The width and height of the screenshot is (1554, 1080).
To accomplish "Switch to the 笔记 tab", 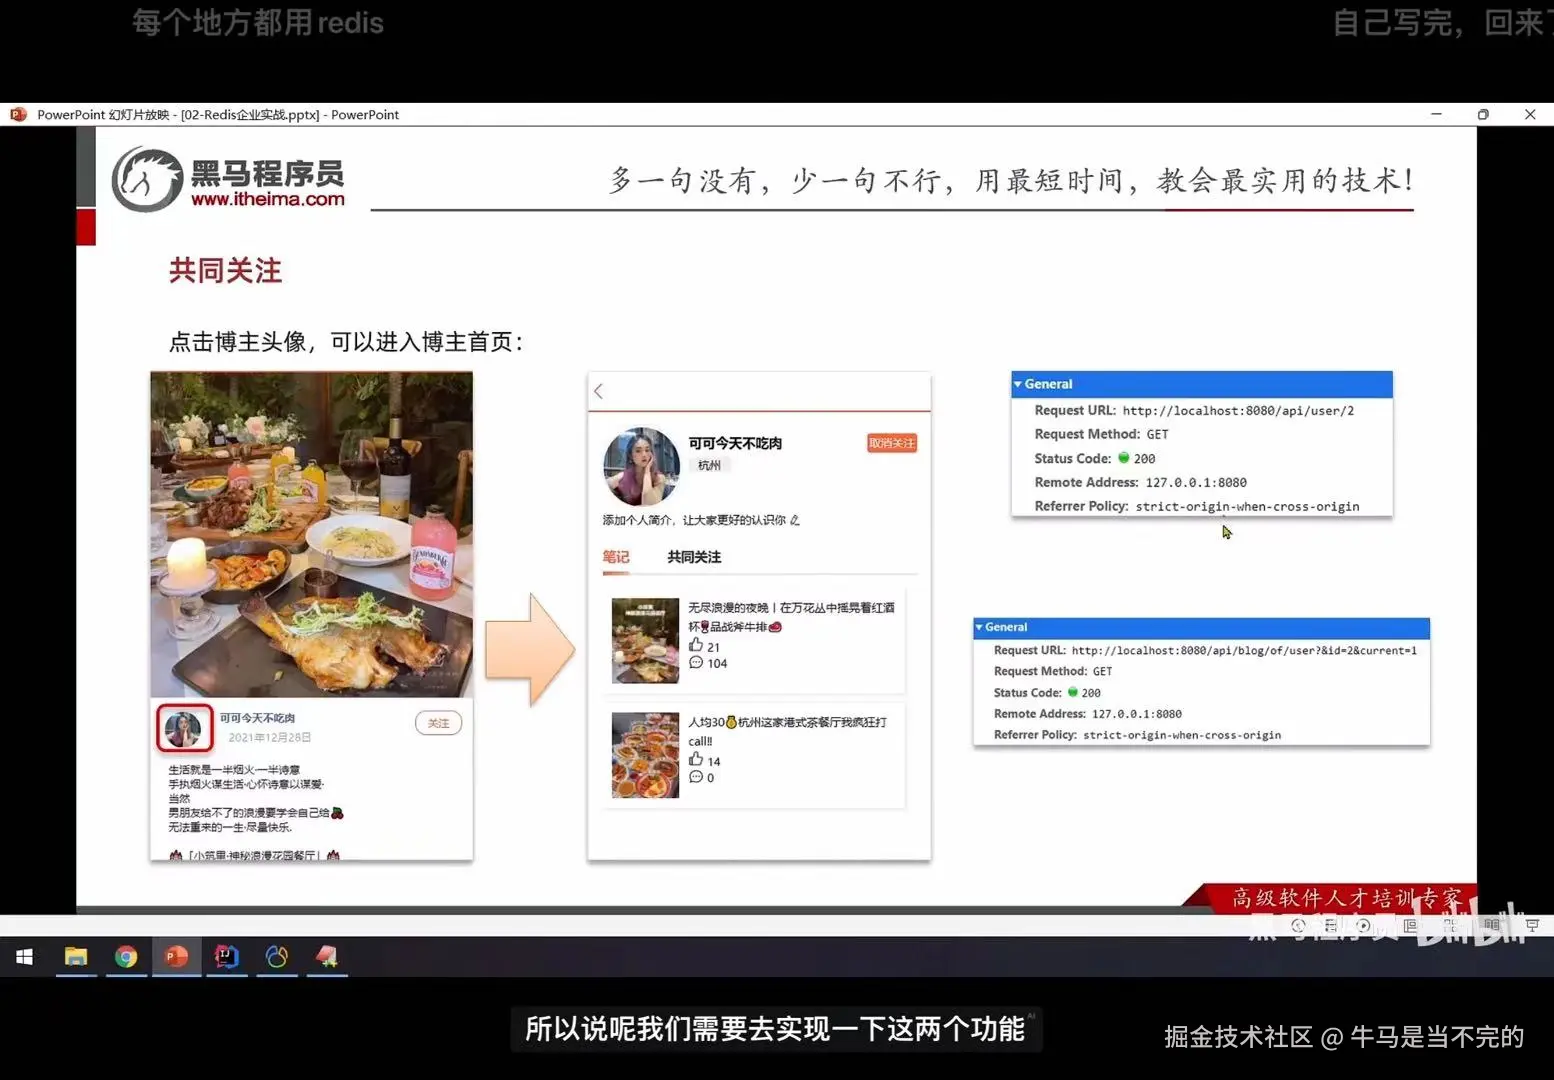I will (616, 557).
